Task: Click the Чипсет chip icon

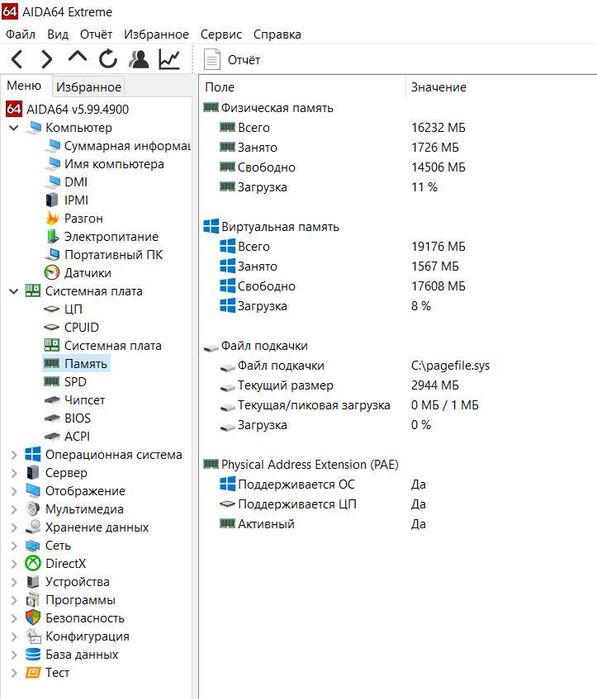Action: click(x=52, y=400)
